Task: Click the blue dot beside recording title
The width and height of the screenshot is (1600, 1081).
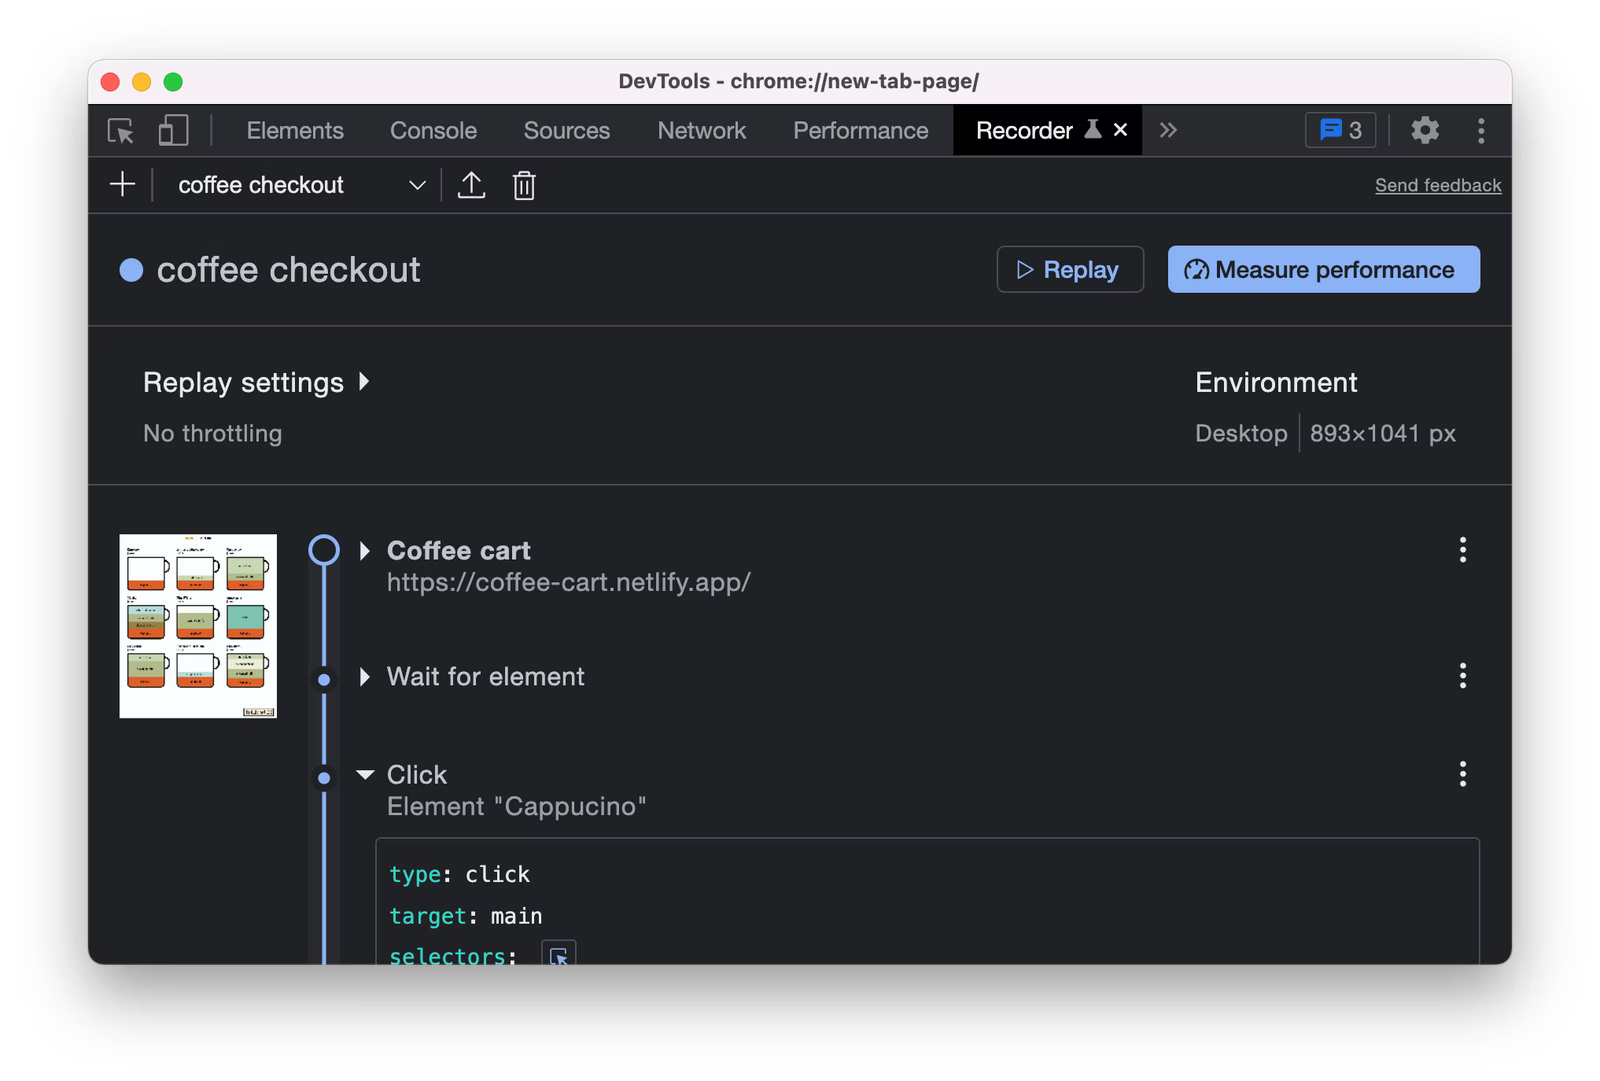Action: point(131,270)
